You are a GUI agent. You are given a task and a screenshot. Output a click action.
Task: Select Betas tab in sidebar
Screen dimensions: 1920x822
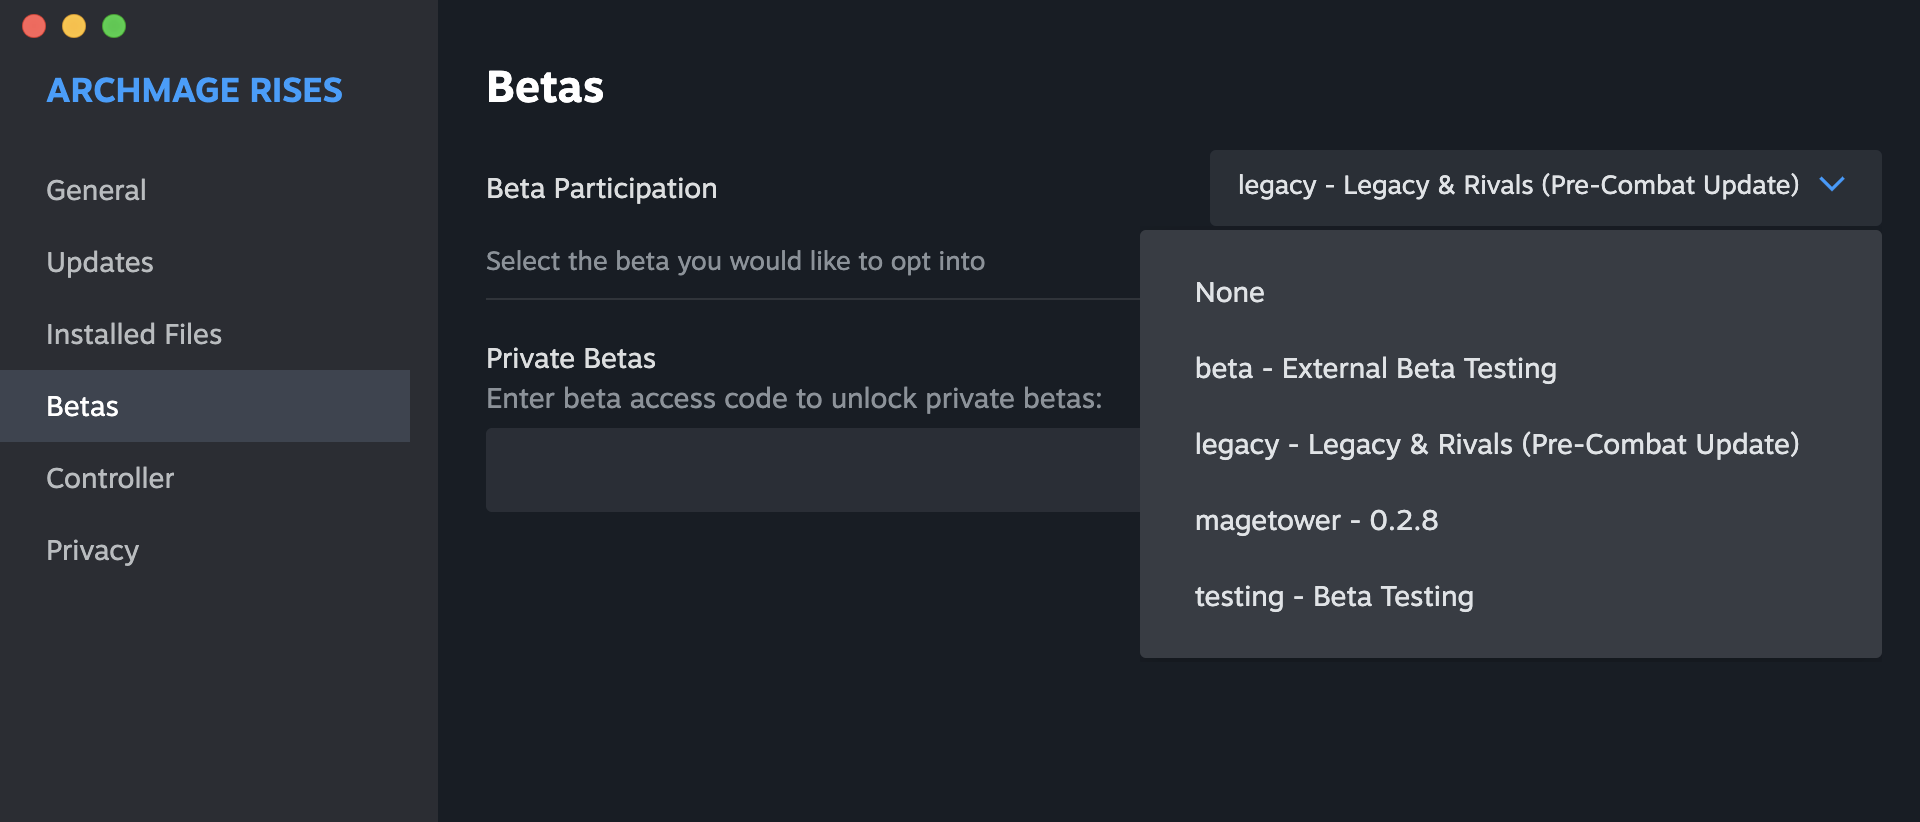point(83,406)
